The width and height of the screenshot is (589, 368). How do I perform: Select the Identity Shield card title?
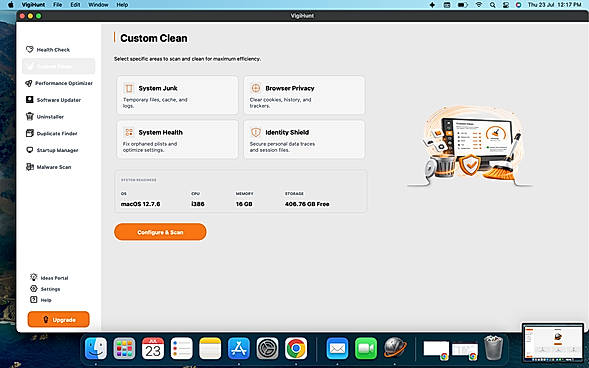click(287, 132)
